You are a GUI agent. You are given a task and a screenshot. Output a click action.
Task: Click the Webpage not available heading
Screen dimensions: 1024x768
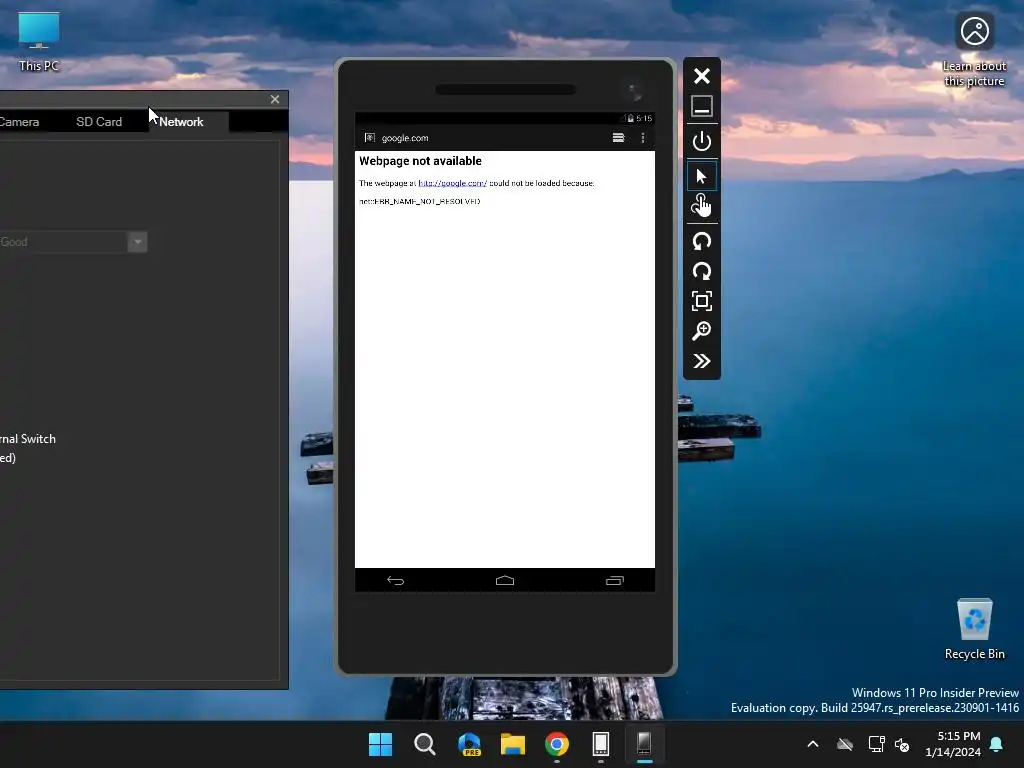[x=421, y=161]
